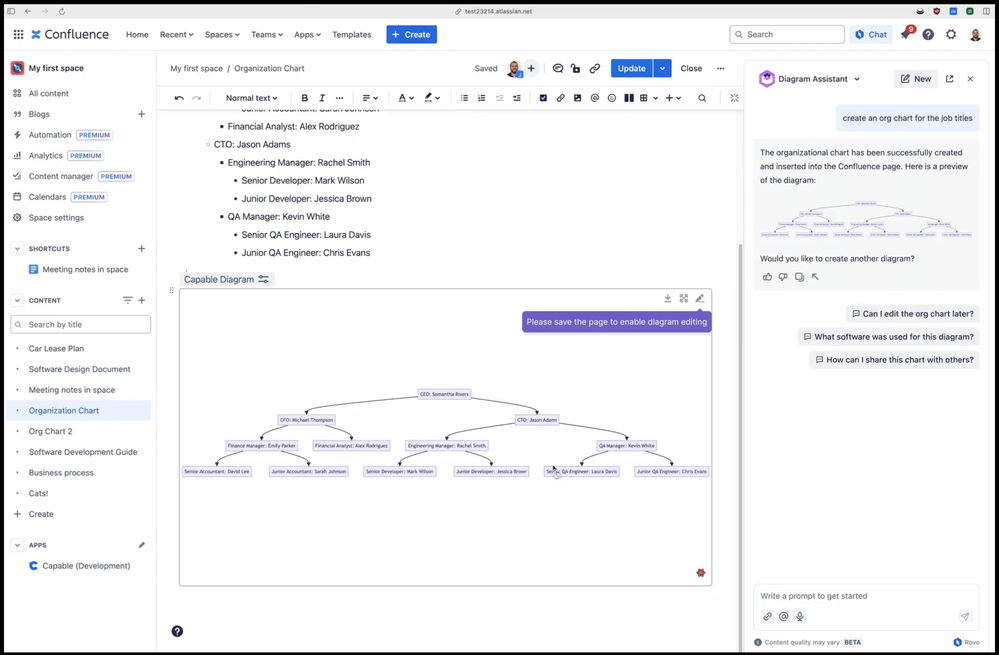This screenshot has width=999, height=655.
Task: Open find and replace search
Action: coord(702,98)
